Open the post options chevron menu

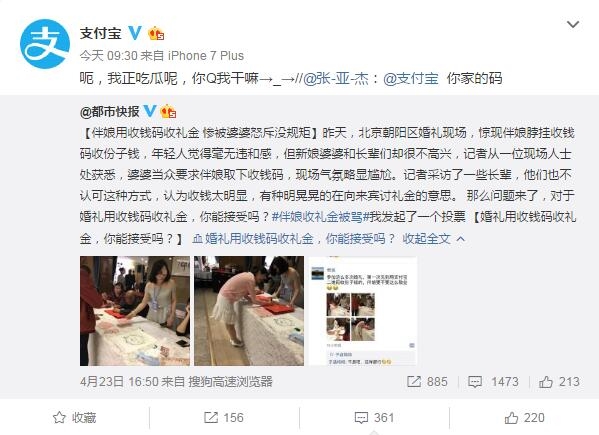(573, 25)
